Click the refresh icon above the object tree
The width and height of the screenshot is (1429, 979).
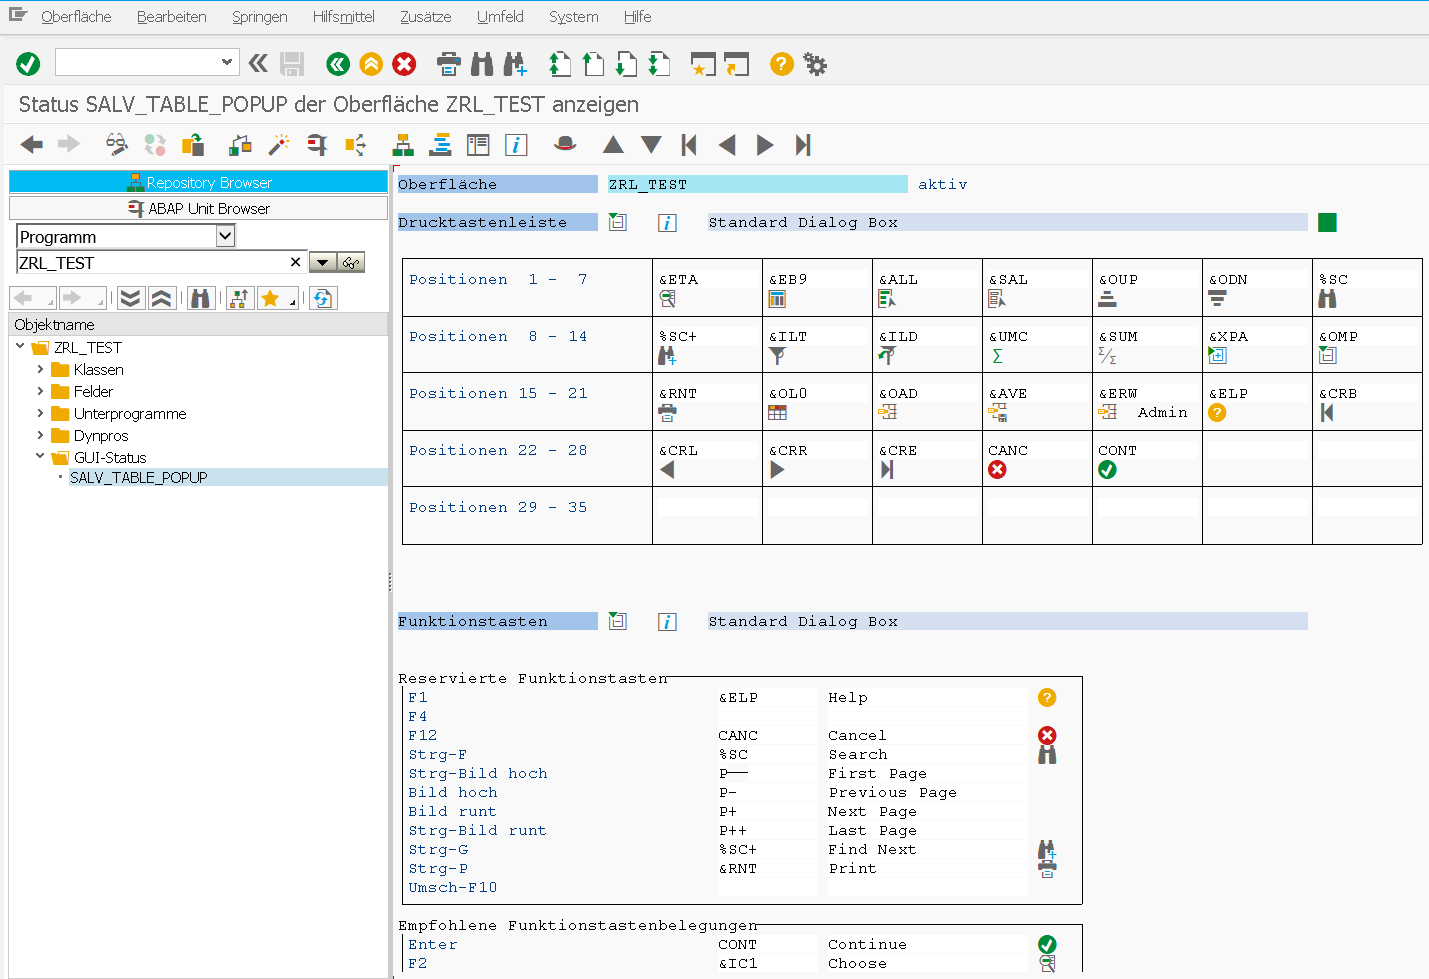tap(323, 298)
